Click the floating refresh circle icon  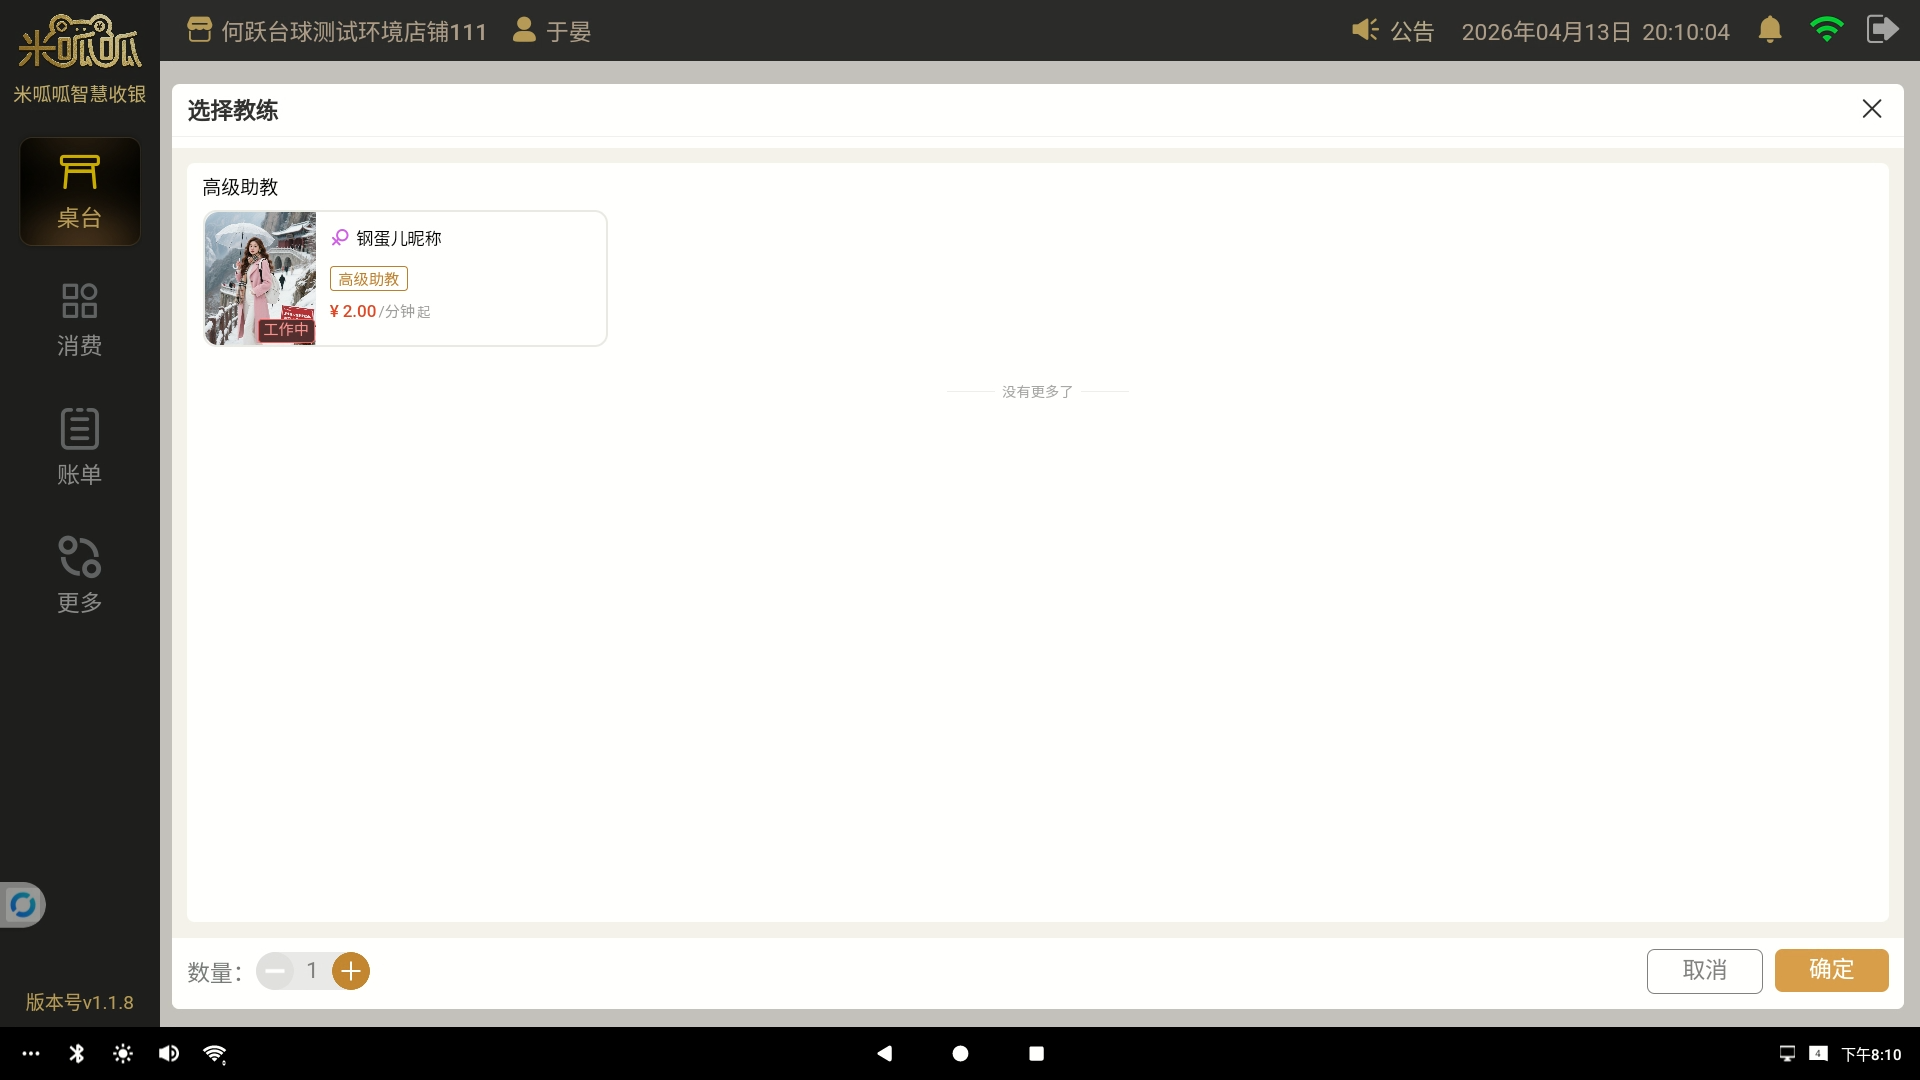coord(22,905)
